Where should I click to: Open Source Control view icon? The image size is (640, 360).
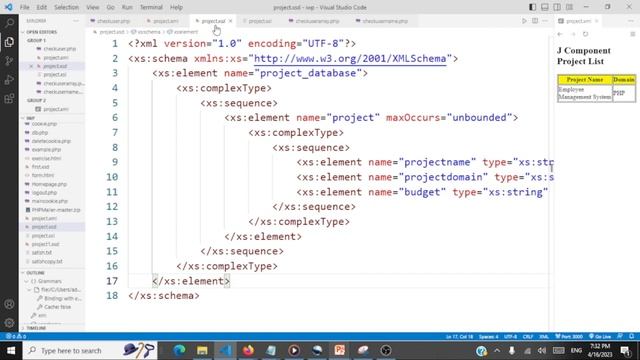[9, 61]
